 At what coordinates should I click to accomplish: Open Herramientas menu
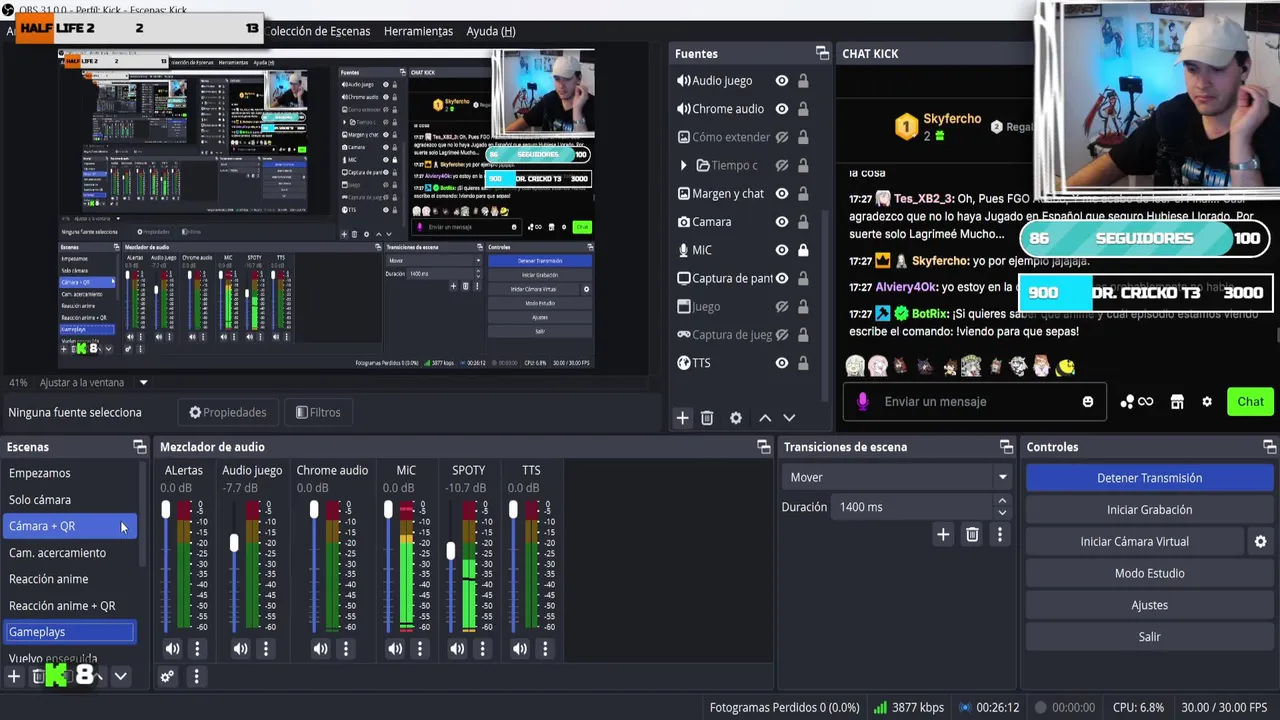coord(418,31)
